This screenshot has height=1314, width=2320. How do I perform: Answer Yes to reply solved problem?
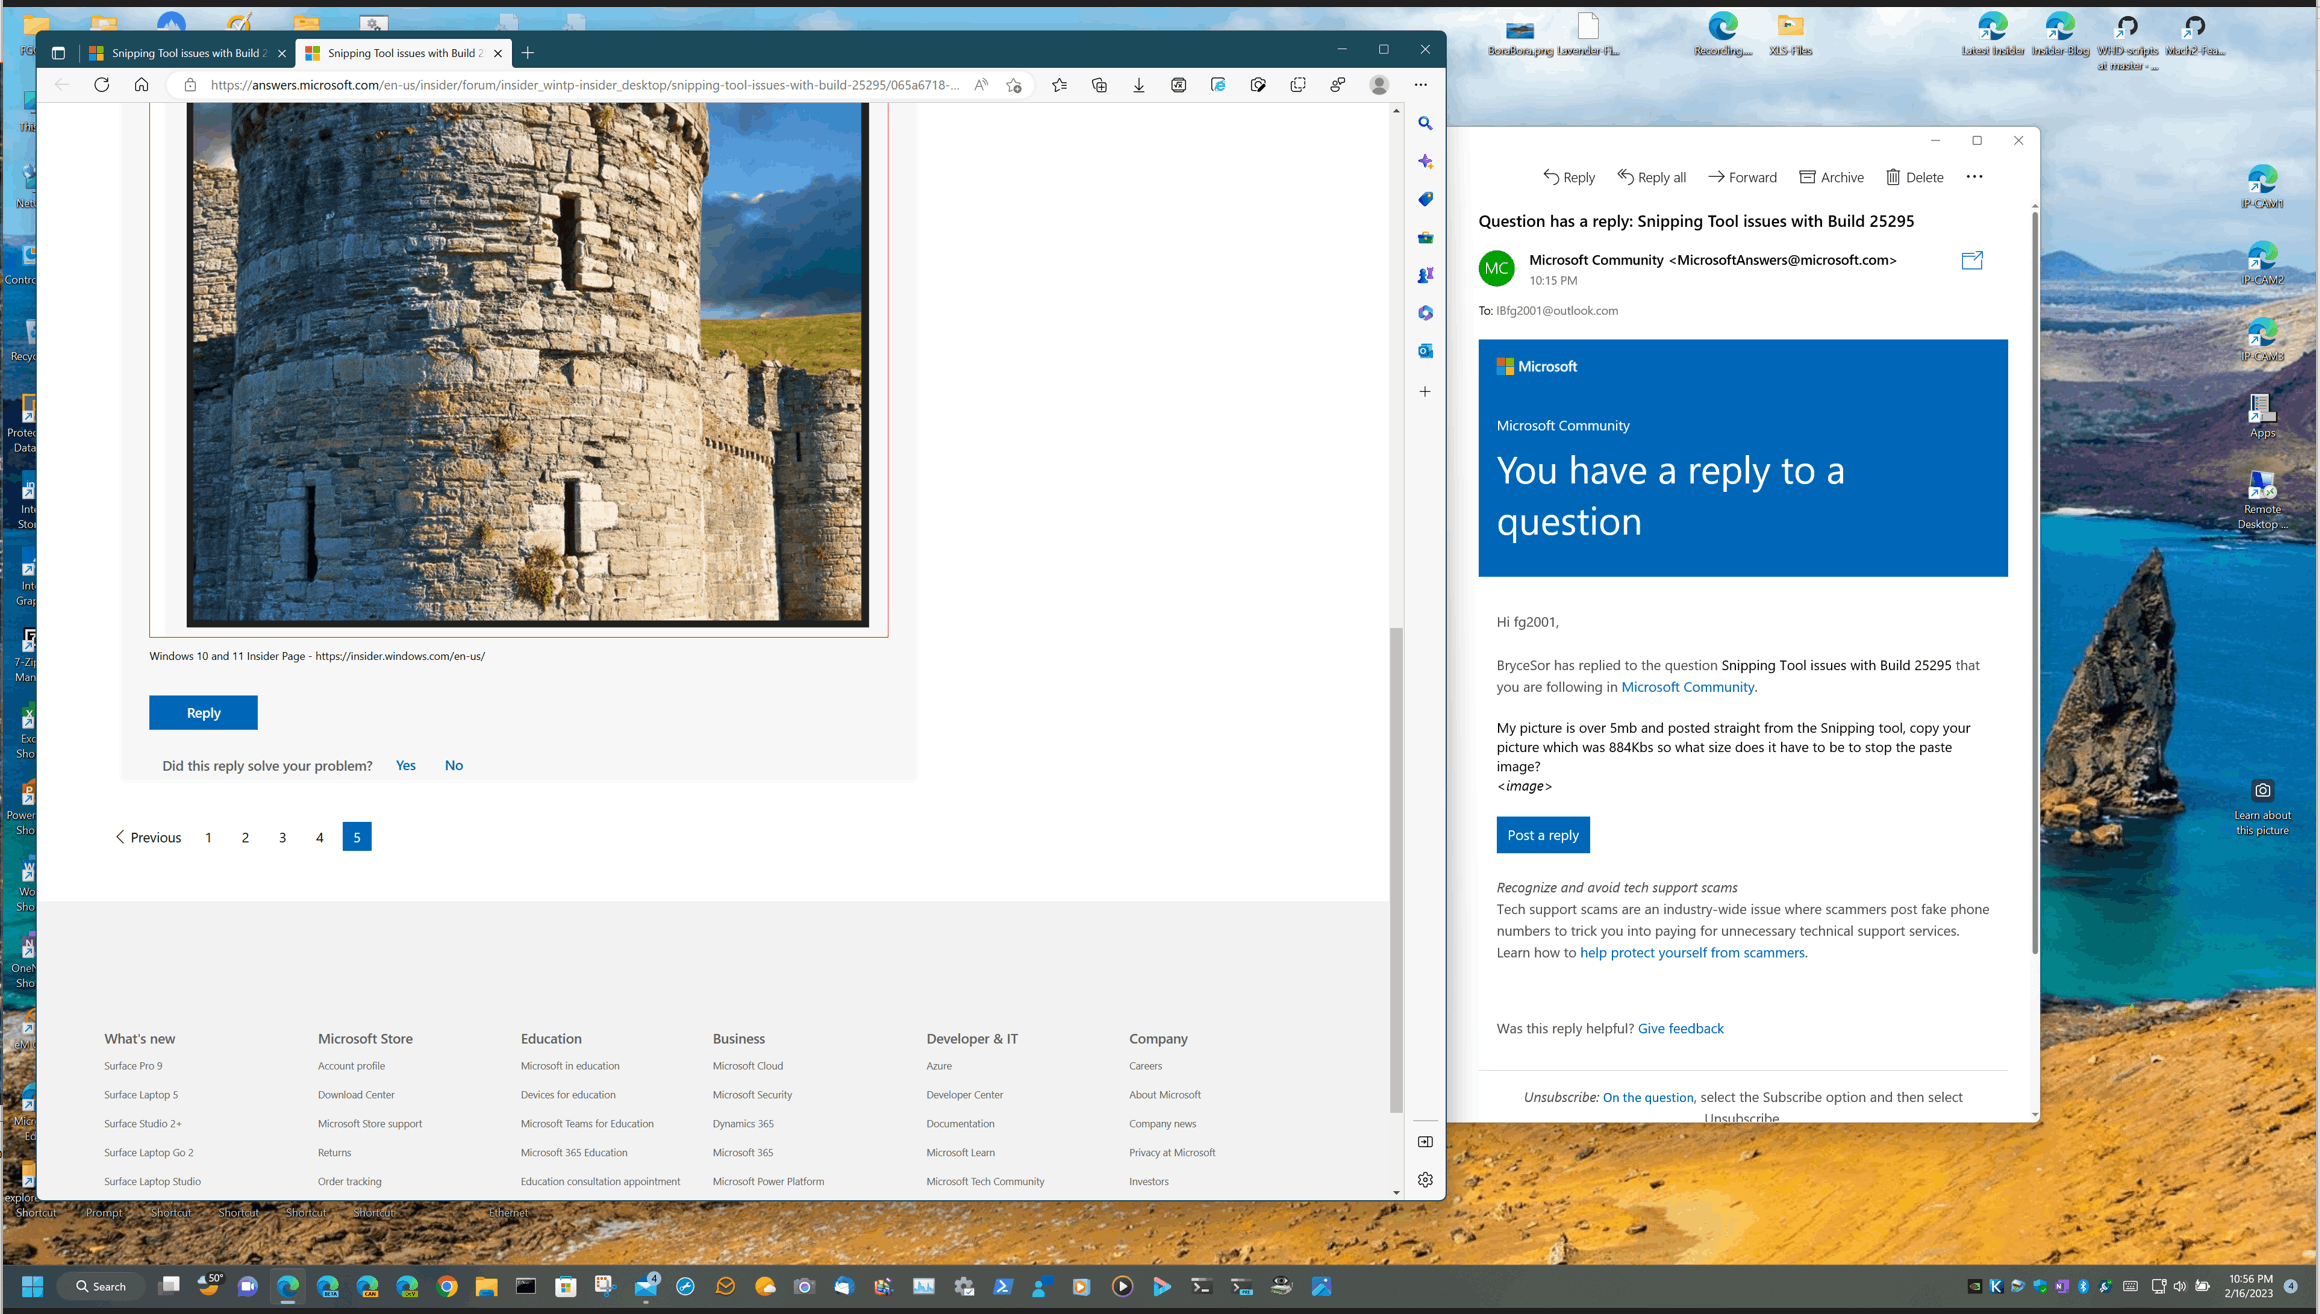pyautogui.click(x=405, y=765)
